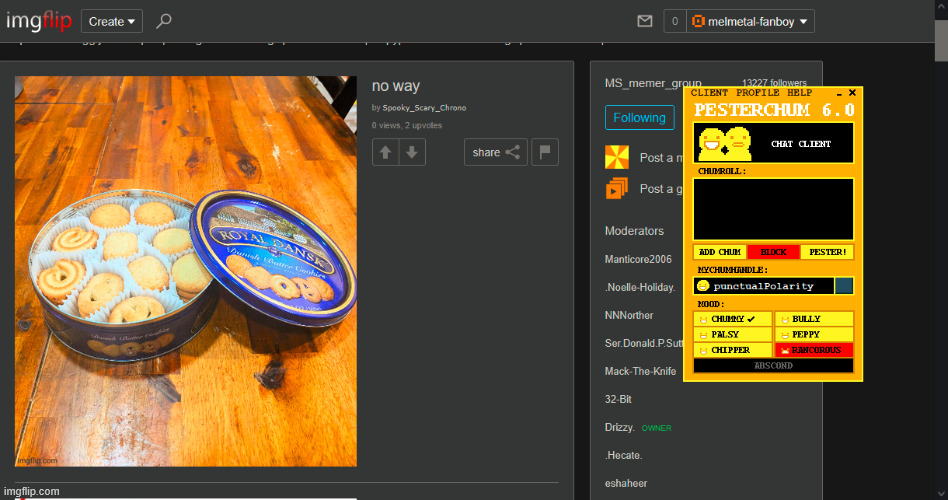Upvote the 'no way' meme
This screenshot has width=948, height=500.
point(386,152)
